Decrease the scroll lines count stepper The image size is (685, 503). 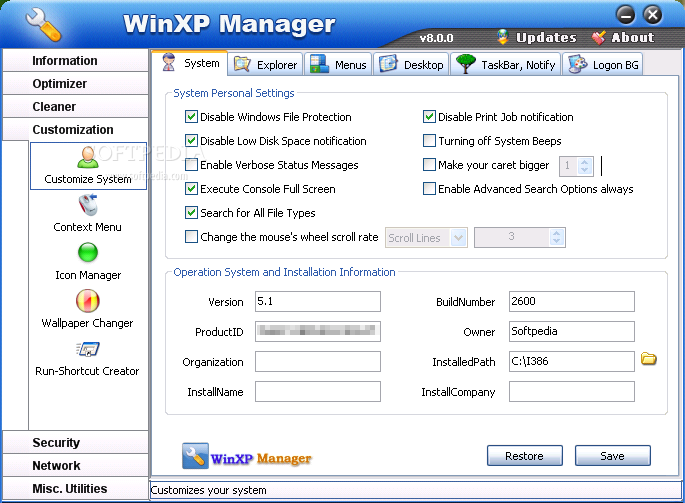[556, 242]
